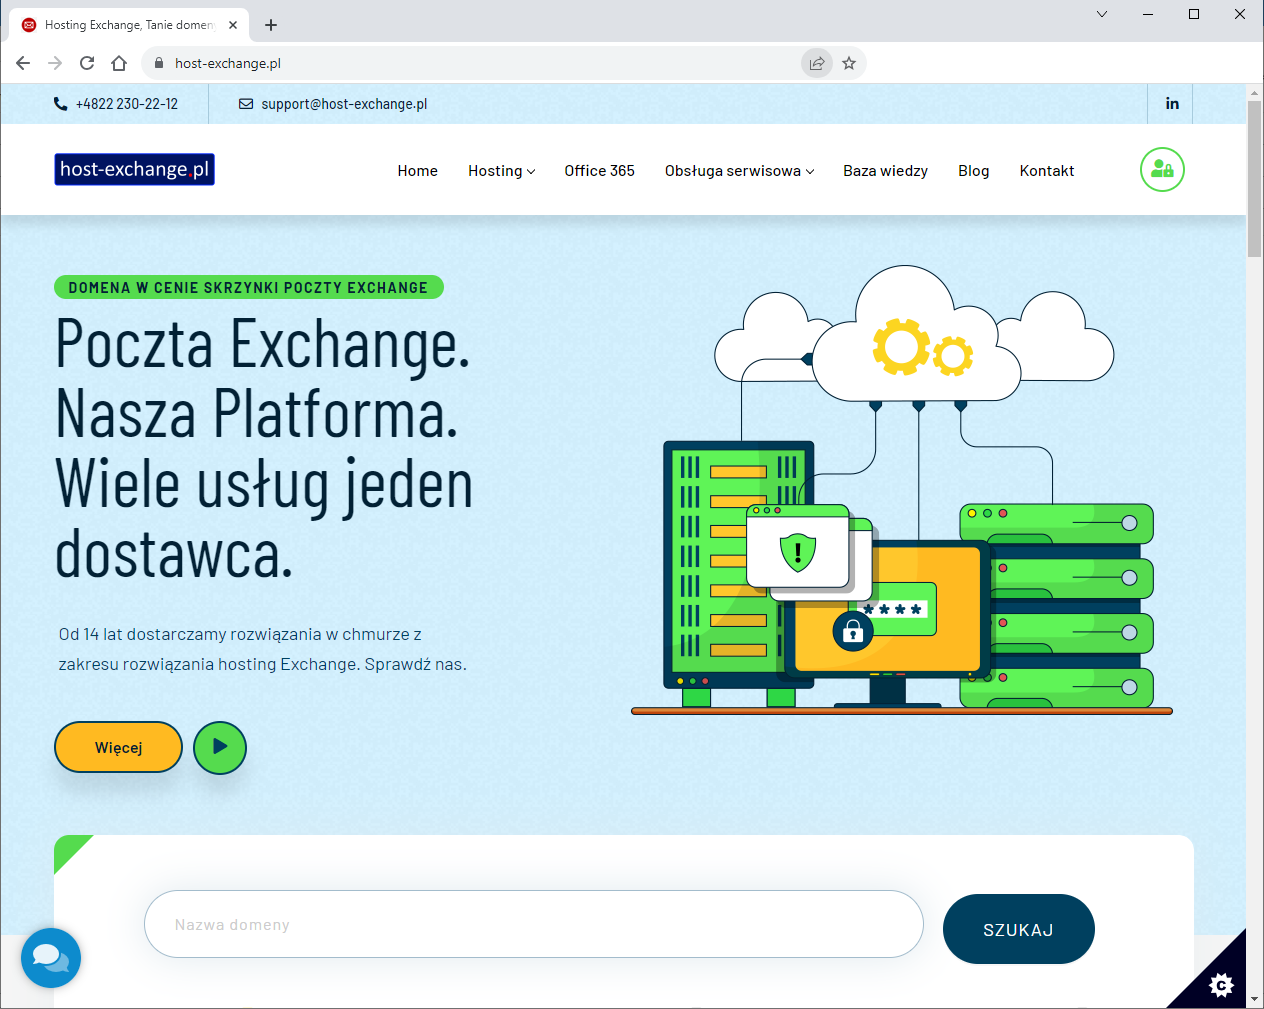Open the Baza wiedzy menu item
The width and height of the screenshot is (1264, 1009).
tap(885, 171)
